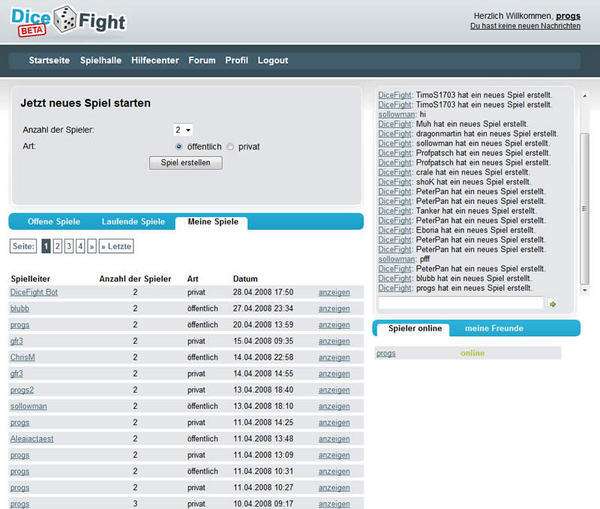Open the Profil menu item
Screen dimensions: 600x509
pyautogui.click(x=236, y=60)
